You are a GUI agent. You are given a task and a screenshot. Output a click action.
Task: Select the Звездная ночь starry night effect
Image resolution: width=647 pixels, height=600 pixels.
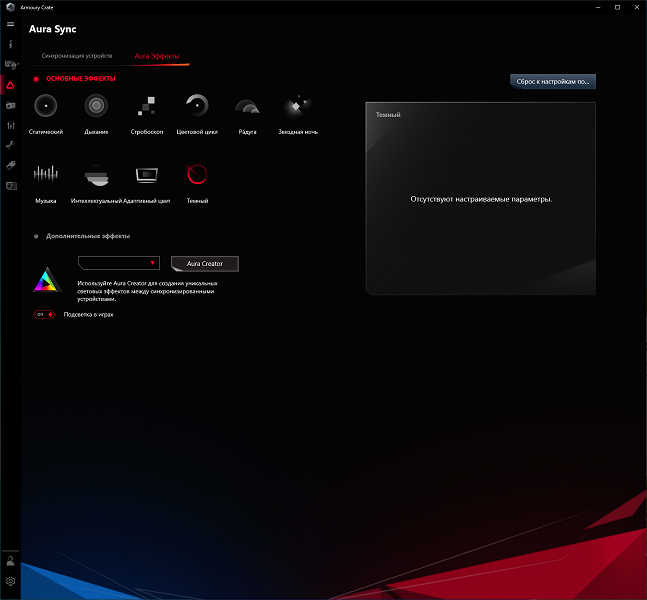(298, 106)
